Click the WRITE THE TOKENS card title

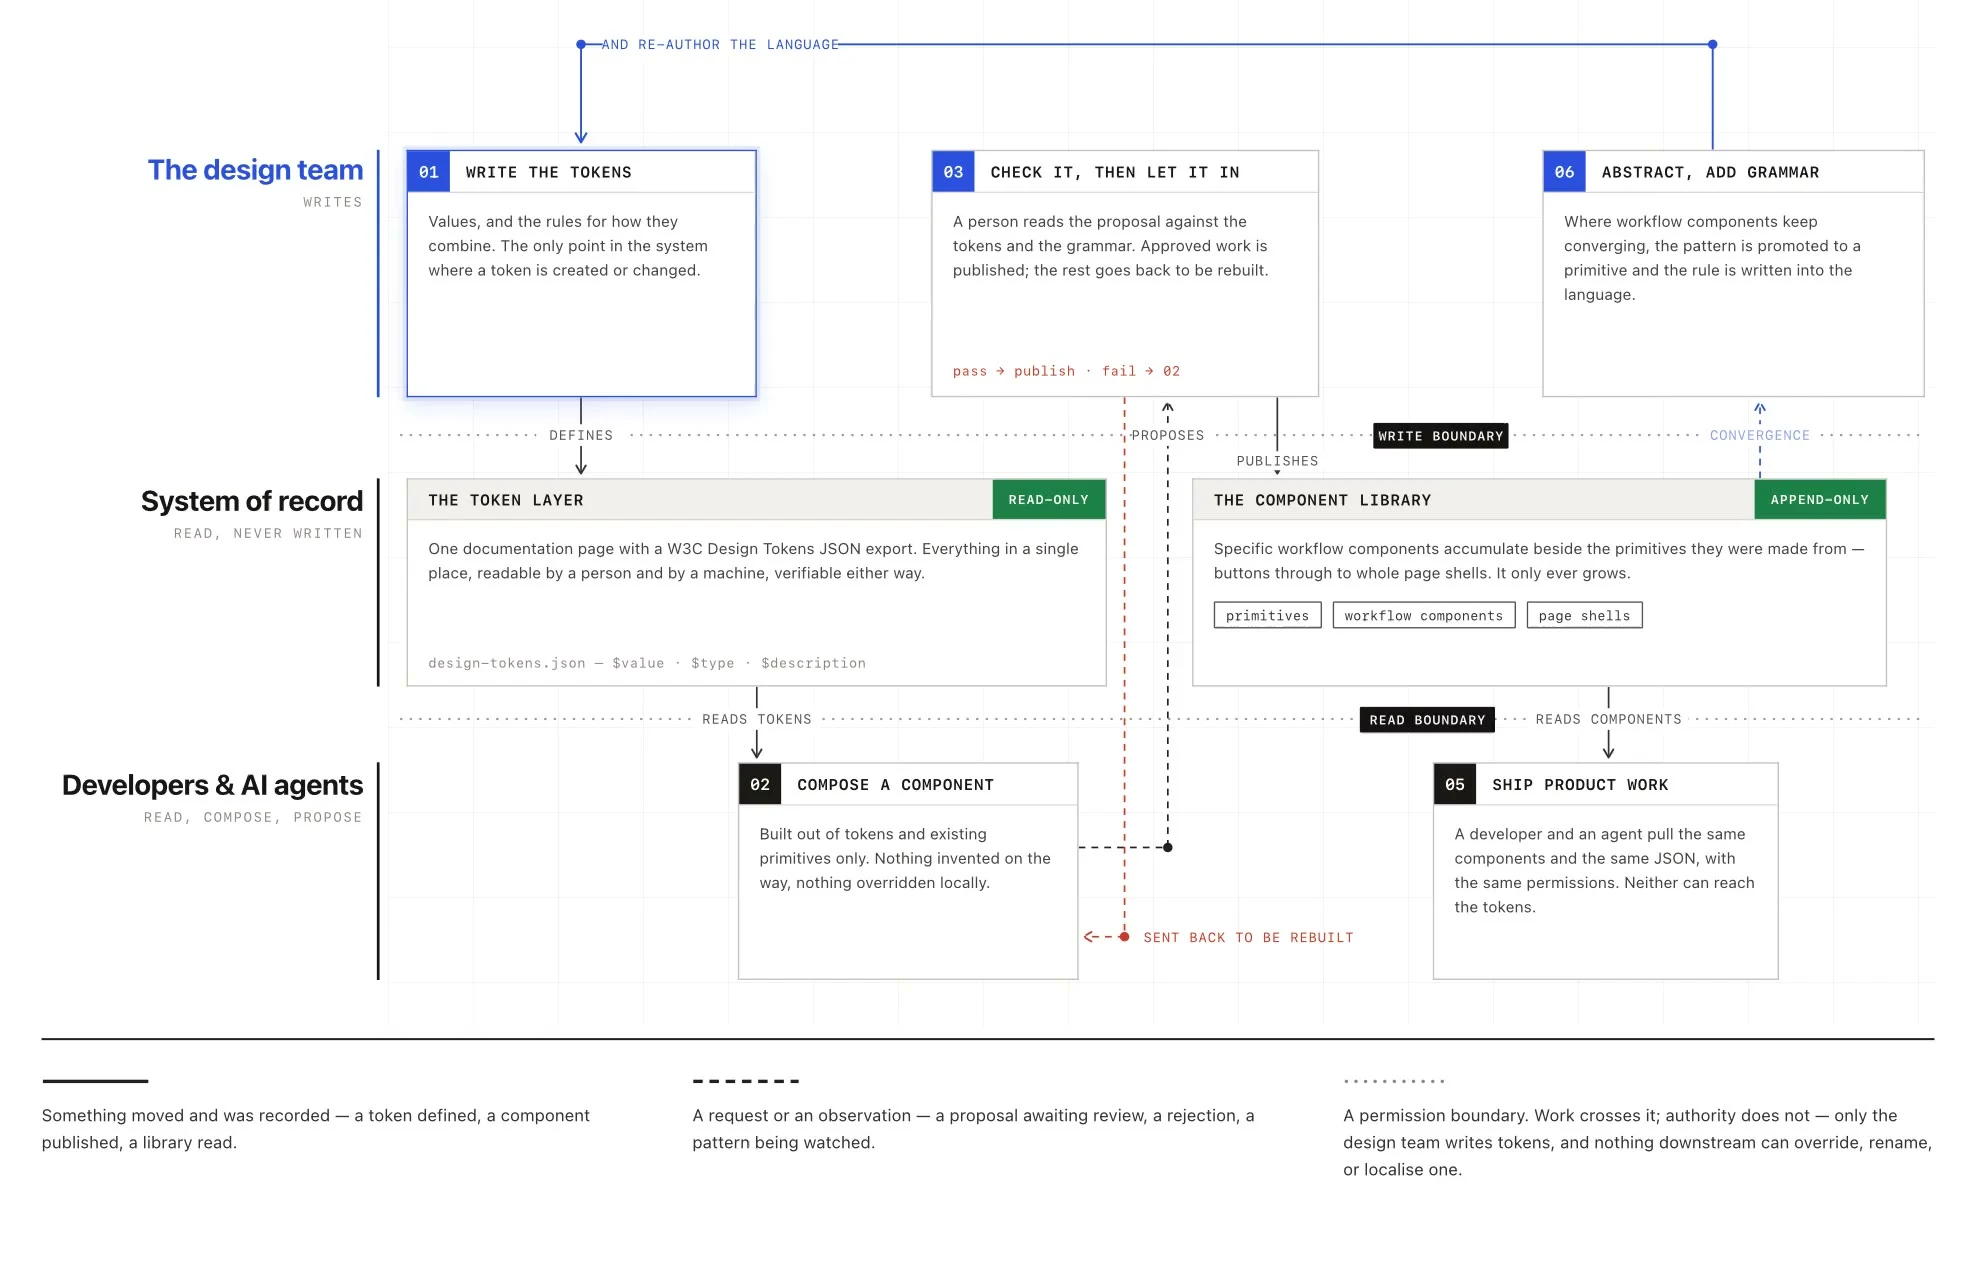[549, 172]
